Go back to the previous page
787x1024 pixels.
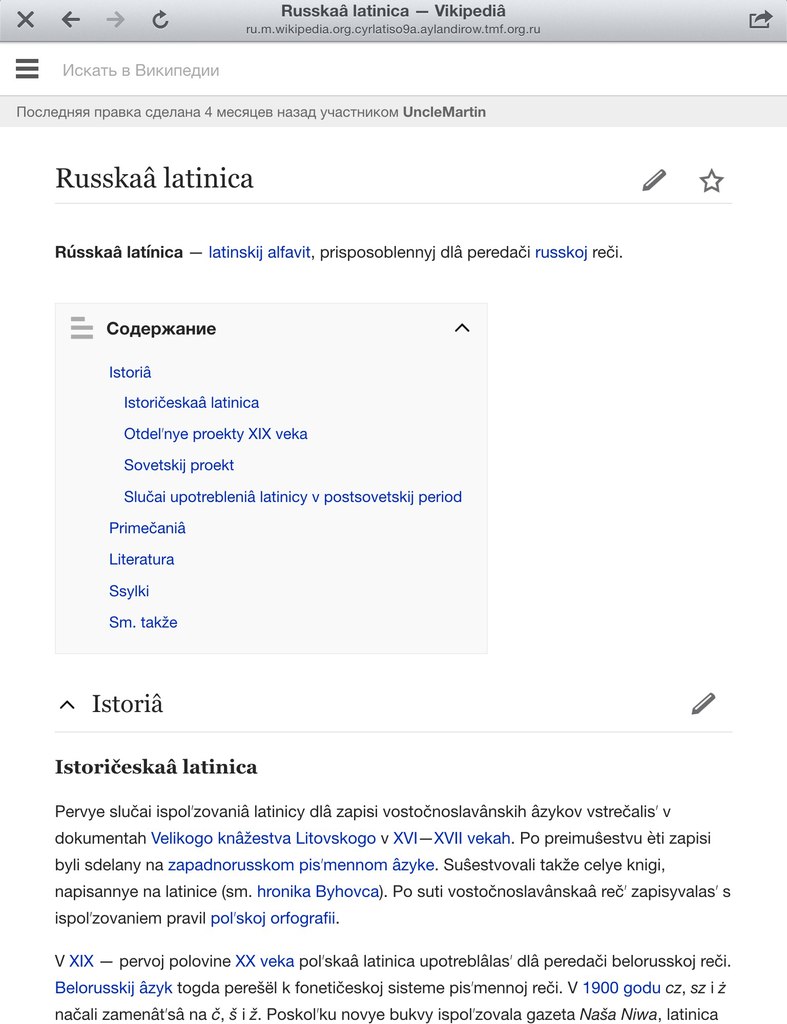[x=70, y=19]
